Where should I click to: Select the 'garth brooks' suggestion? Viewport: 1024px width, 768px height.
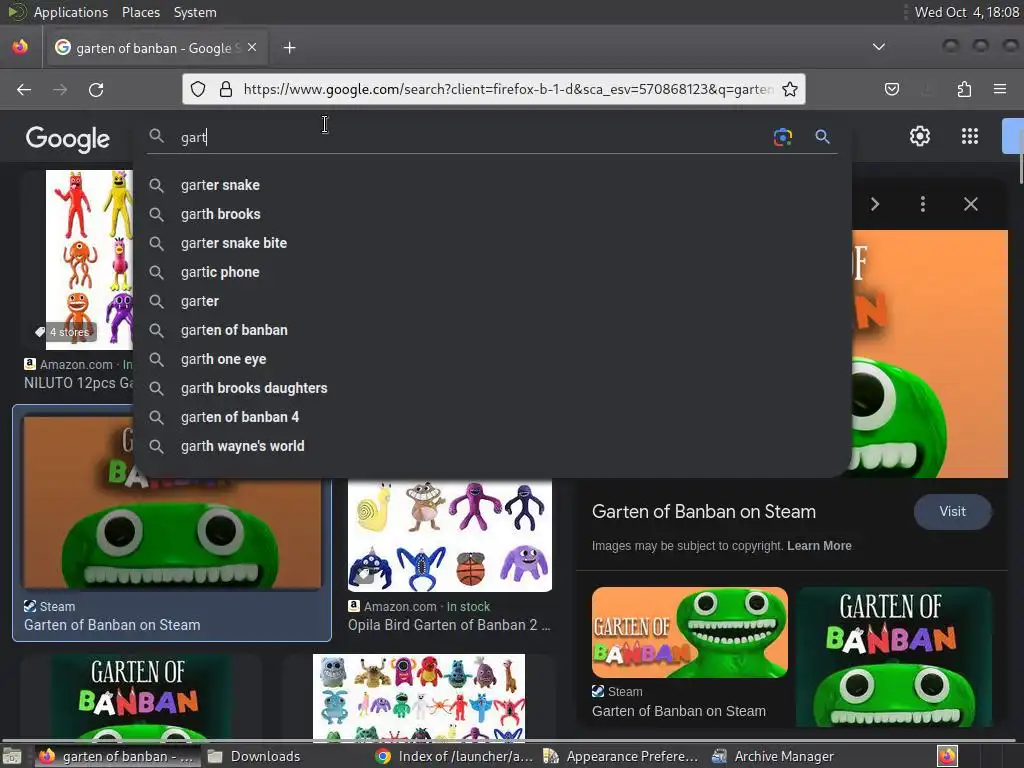click(x=492, y=214)
